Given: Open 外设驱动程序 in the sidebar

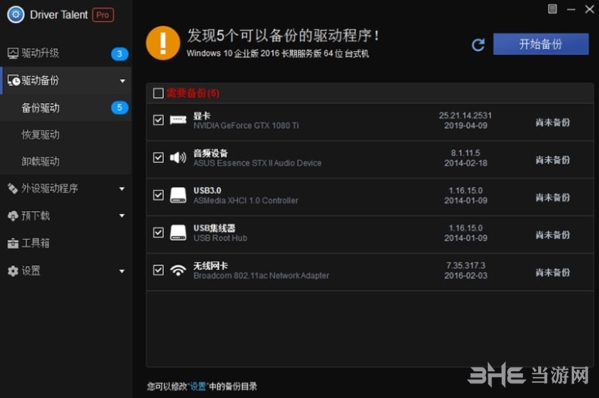Looking at the screenshot, I should pyautogui.click(x=66, y=189).
